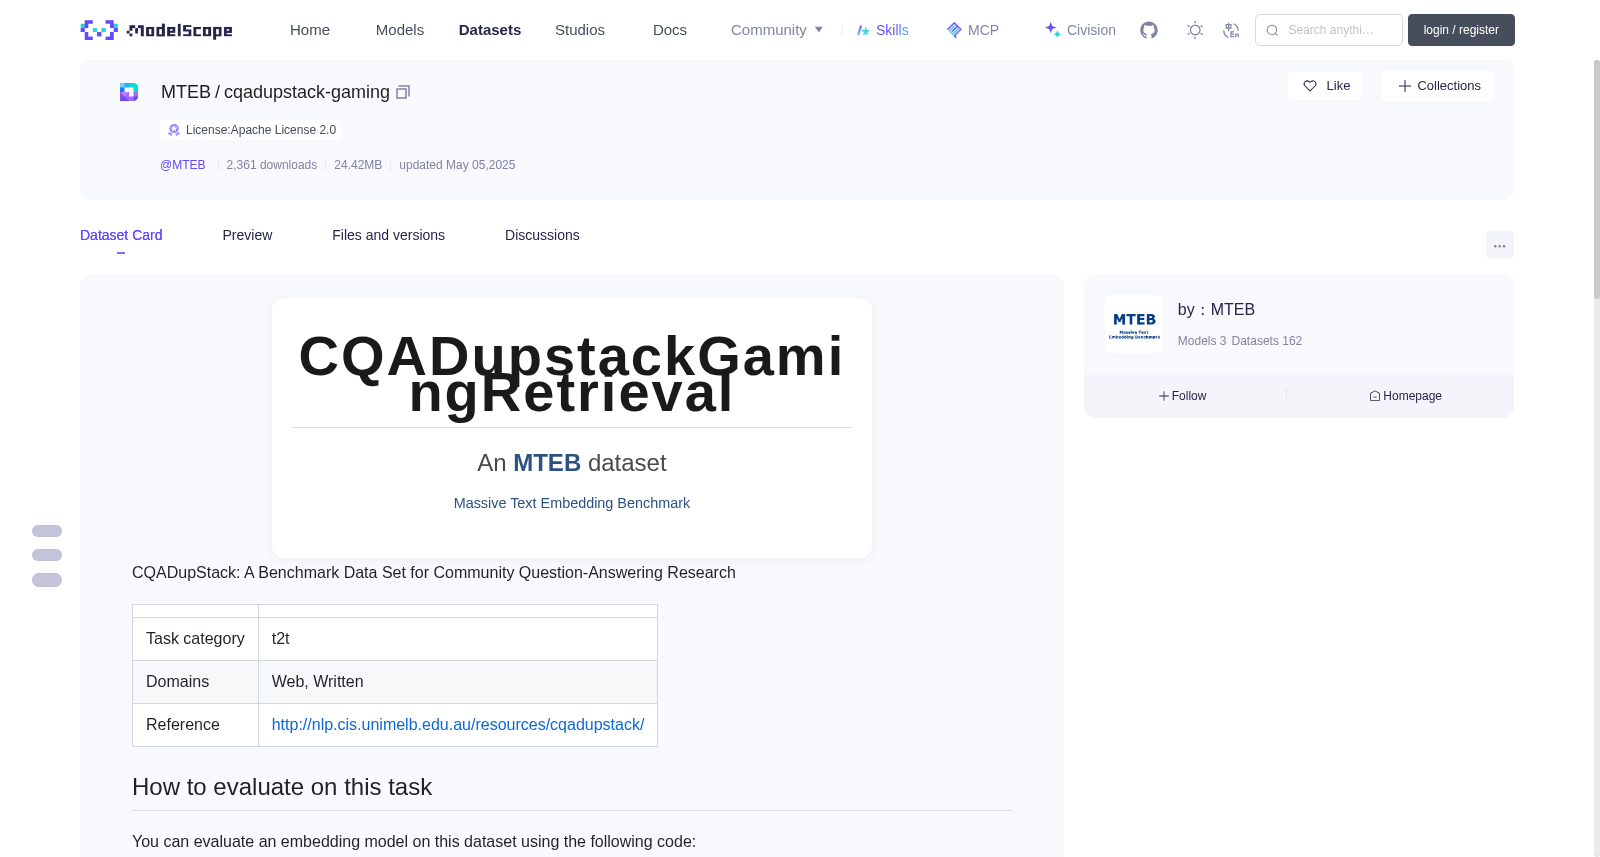Add dataset to Collections

(x=1438, y=86)
